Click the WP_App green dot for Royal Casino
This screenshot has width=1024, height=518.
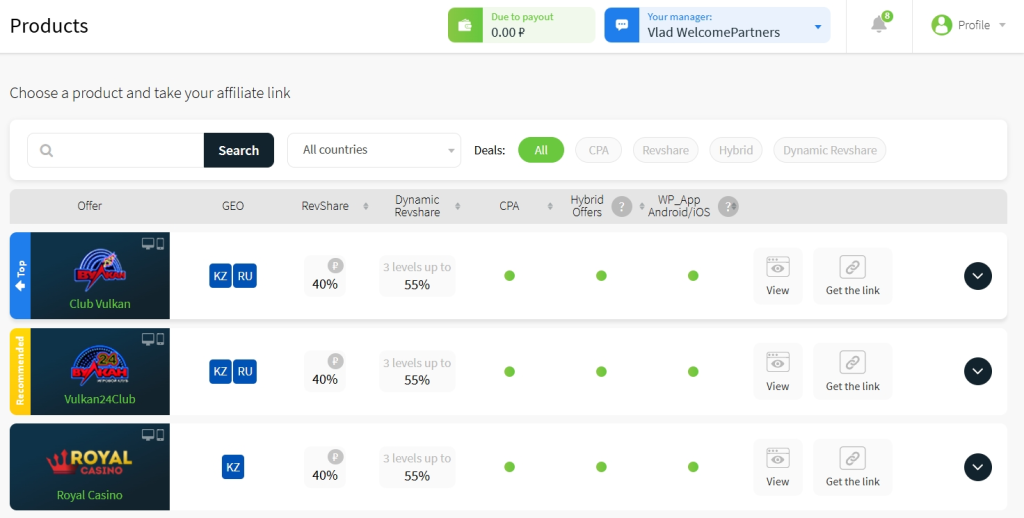(693, 467)
